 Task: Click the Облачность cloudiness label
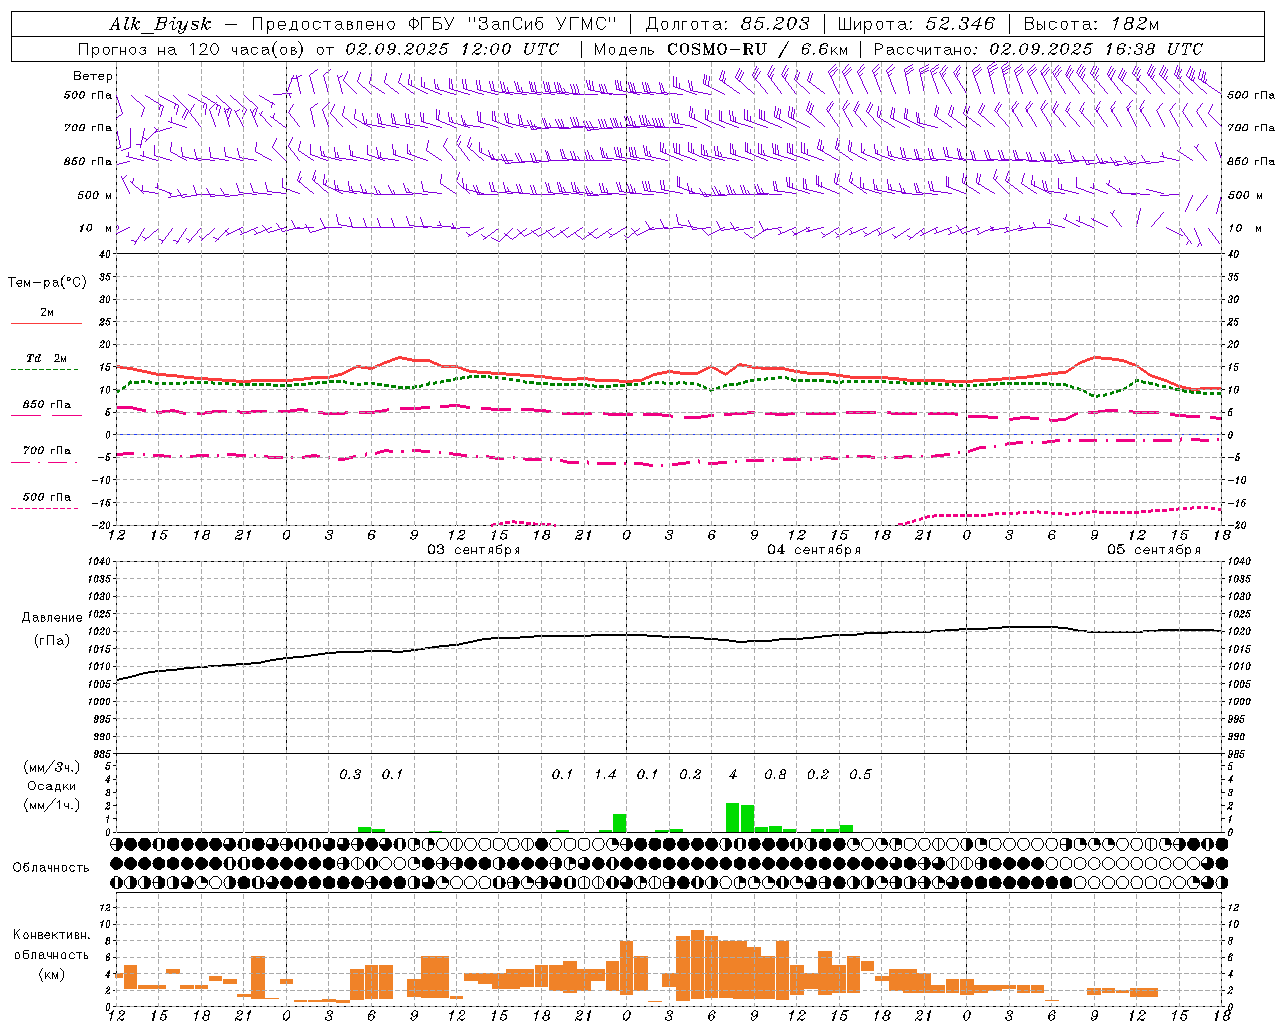[51, 868]
